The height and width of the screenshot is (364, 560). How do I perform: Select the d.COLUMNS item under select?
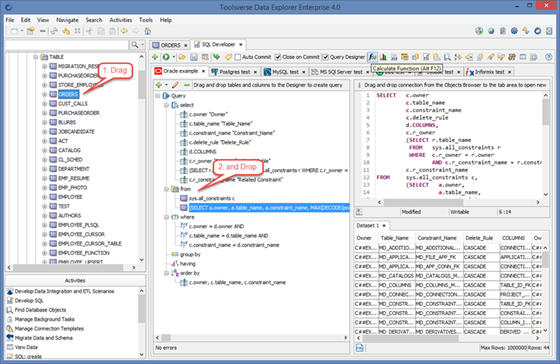click(x=202, y=151)
